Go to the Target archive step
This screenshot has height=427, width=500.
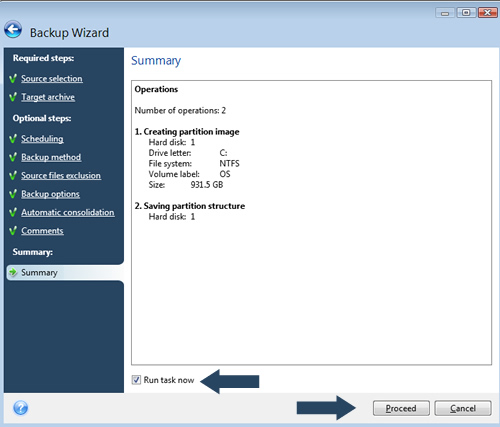pyautogui.click(x=48, y=97)
